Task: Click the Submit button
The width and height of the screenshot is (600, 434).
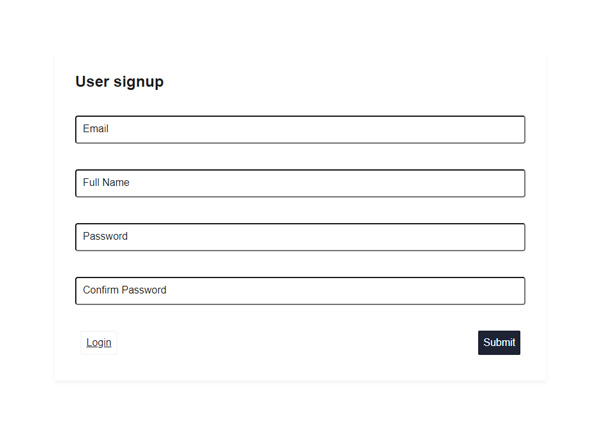Action: click(499, 343)
